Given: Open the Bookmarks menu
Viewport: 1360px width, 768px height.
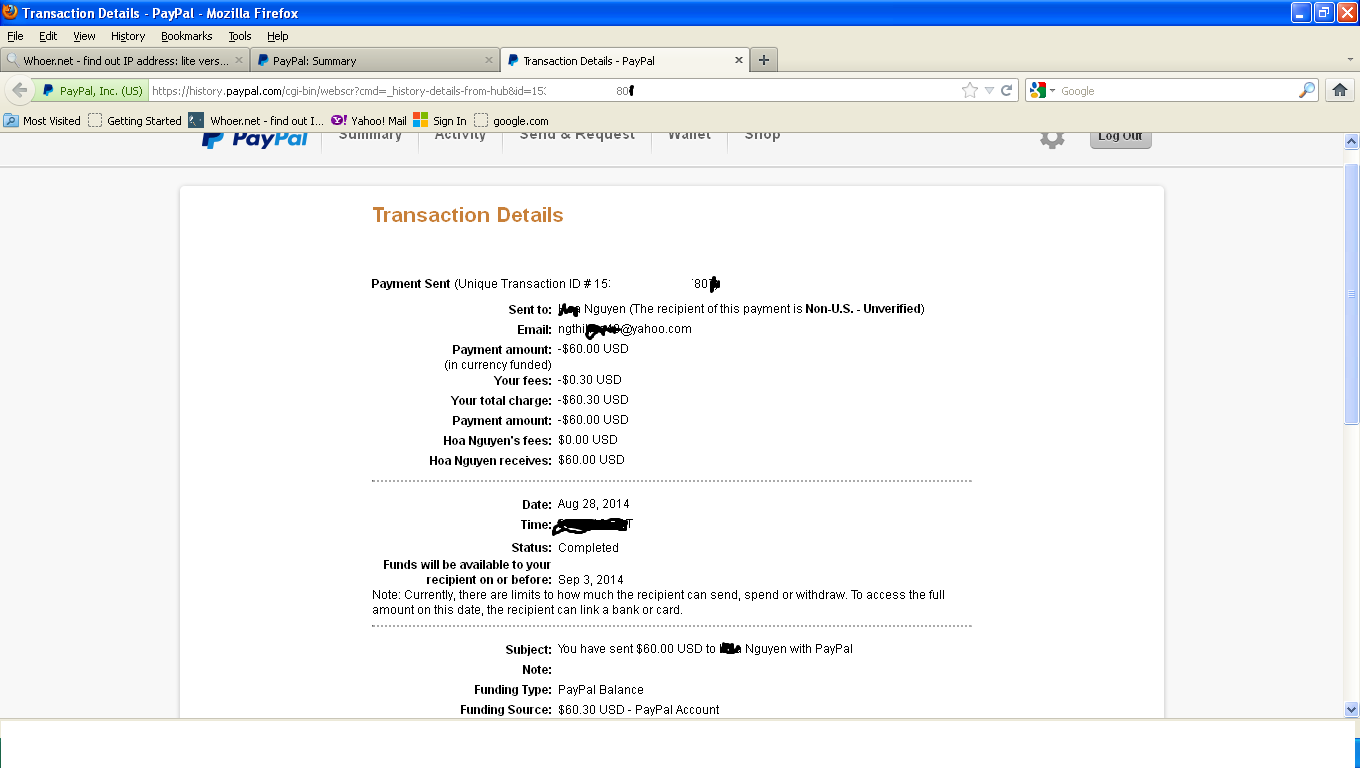Looking at the screenshot, I should pyautogui.click(x=187, y=36).
